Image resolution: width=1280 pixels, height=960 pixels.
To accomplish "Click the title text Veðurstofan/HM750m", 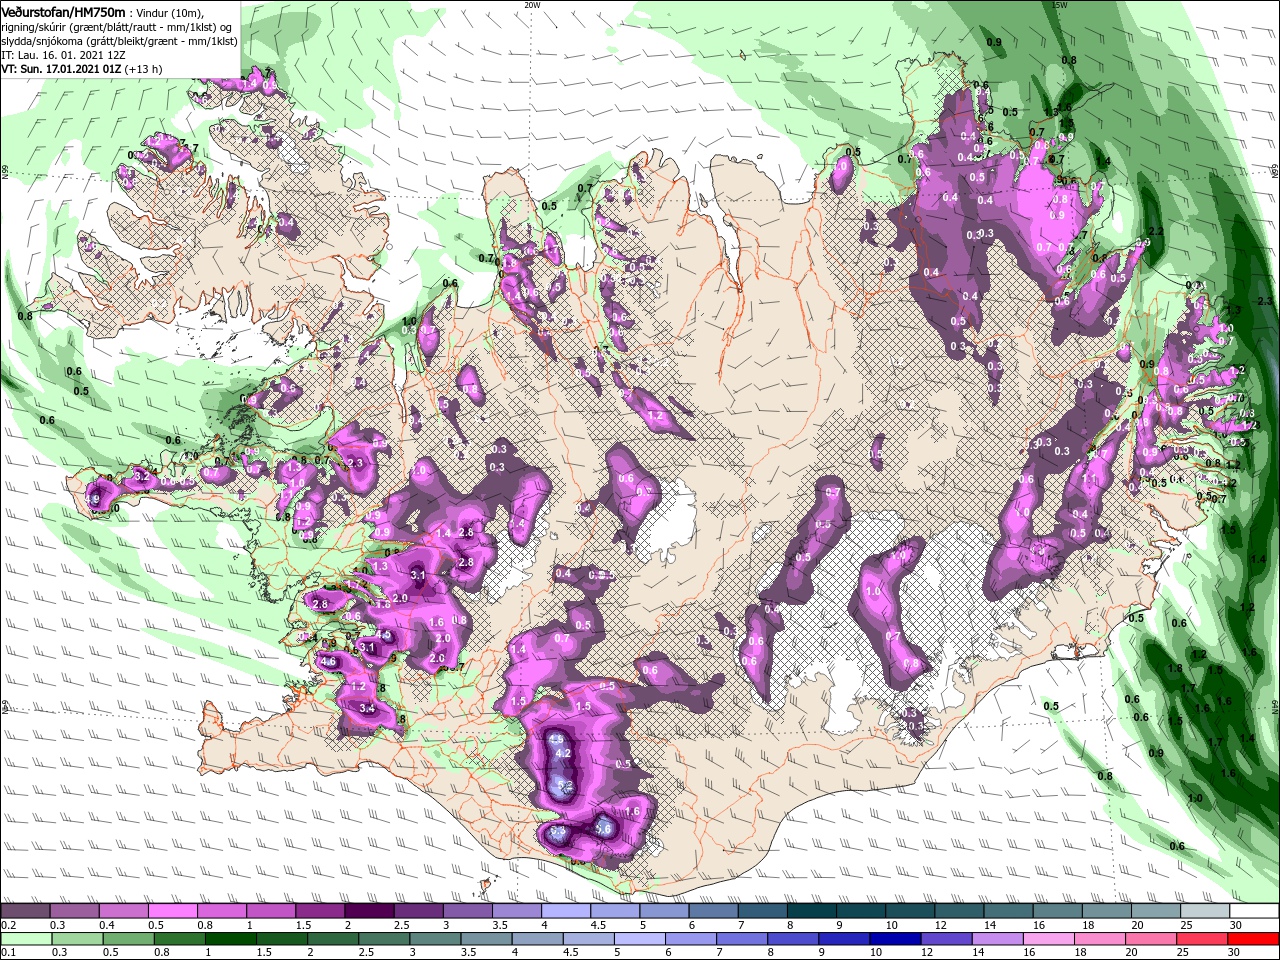I will (63, 11).
